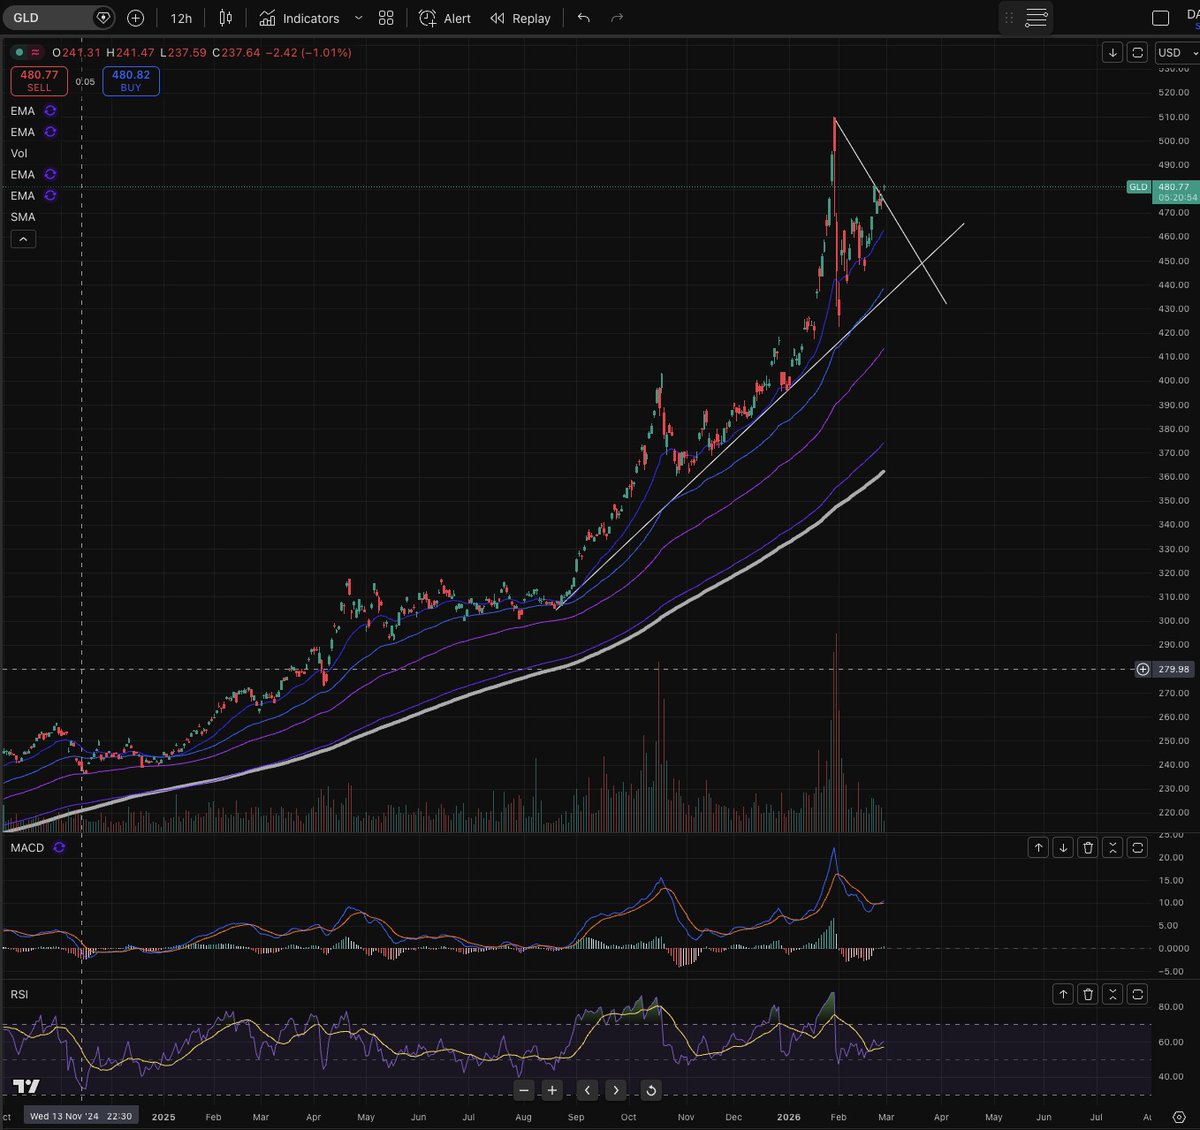Open the 12h timeframe dropdown

tap(180, 18)
